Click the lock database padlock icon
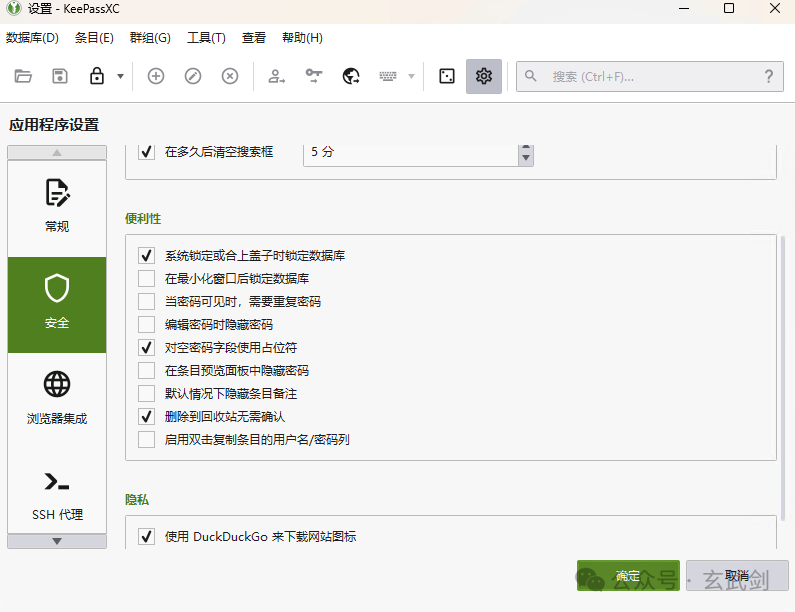 [97, 77]
